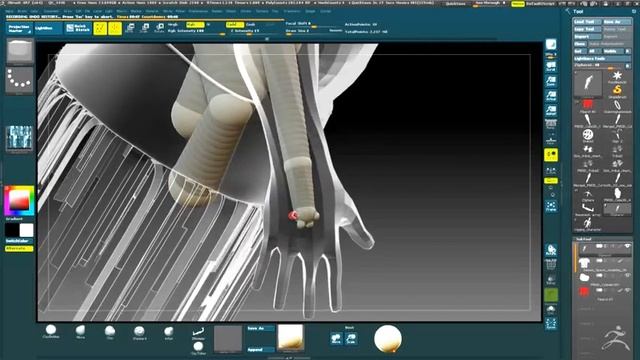Viewport: 640px width, 360px height.
Task: Click the AAHalf icon
Action: tap(551, 111)
